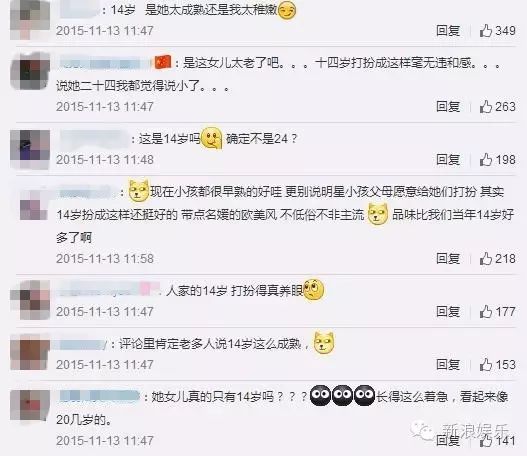Click username of the last commenter

pyautogui.click(x=100, y=396)
